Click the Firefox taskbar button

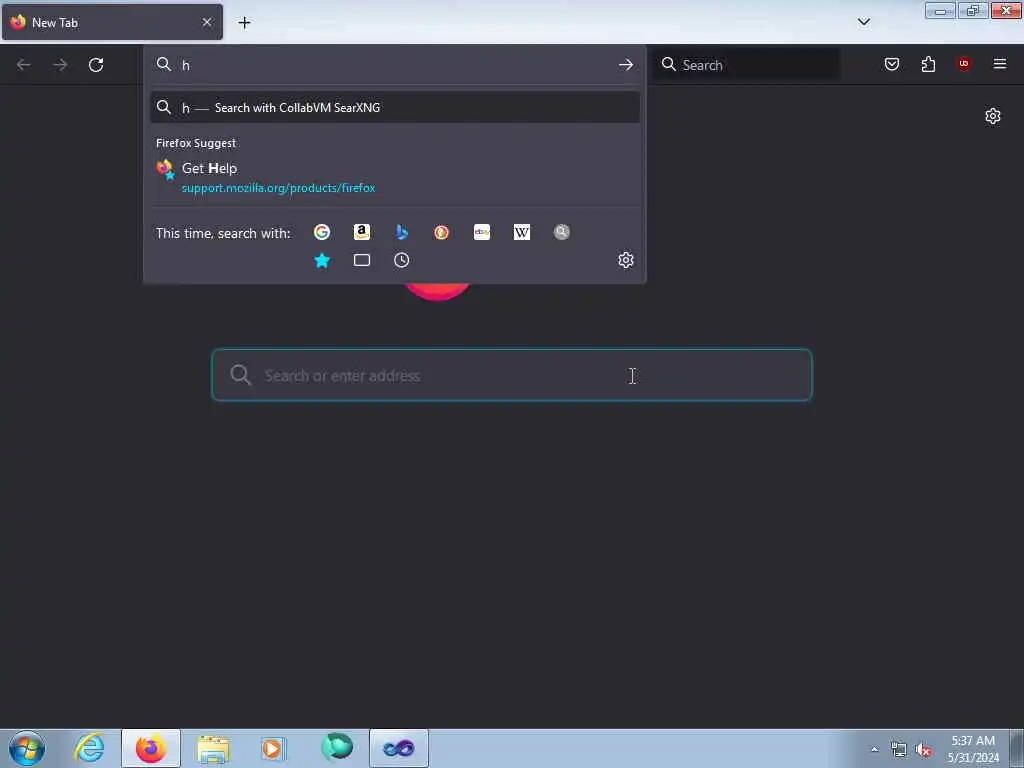click(151, 748)
